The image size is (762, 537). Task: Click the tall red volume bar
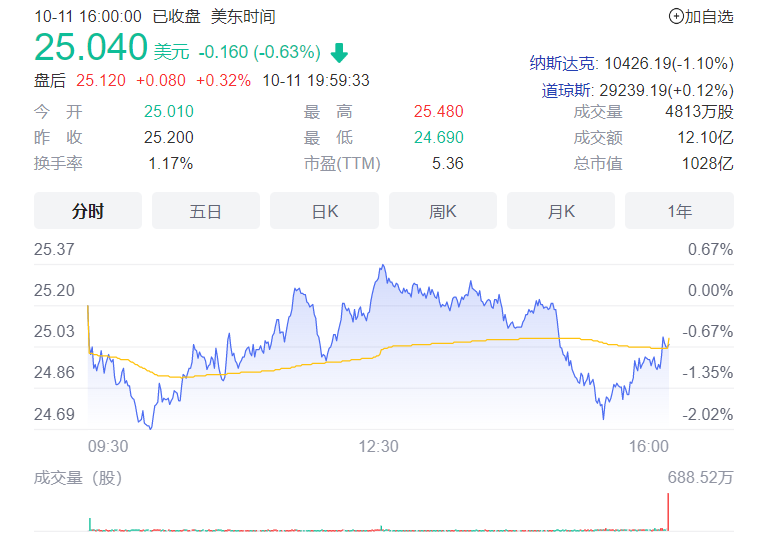(667, 512)
